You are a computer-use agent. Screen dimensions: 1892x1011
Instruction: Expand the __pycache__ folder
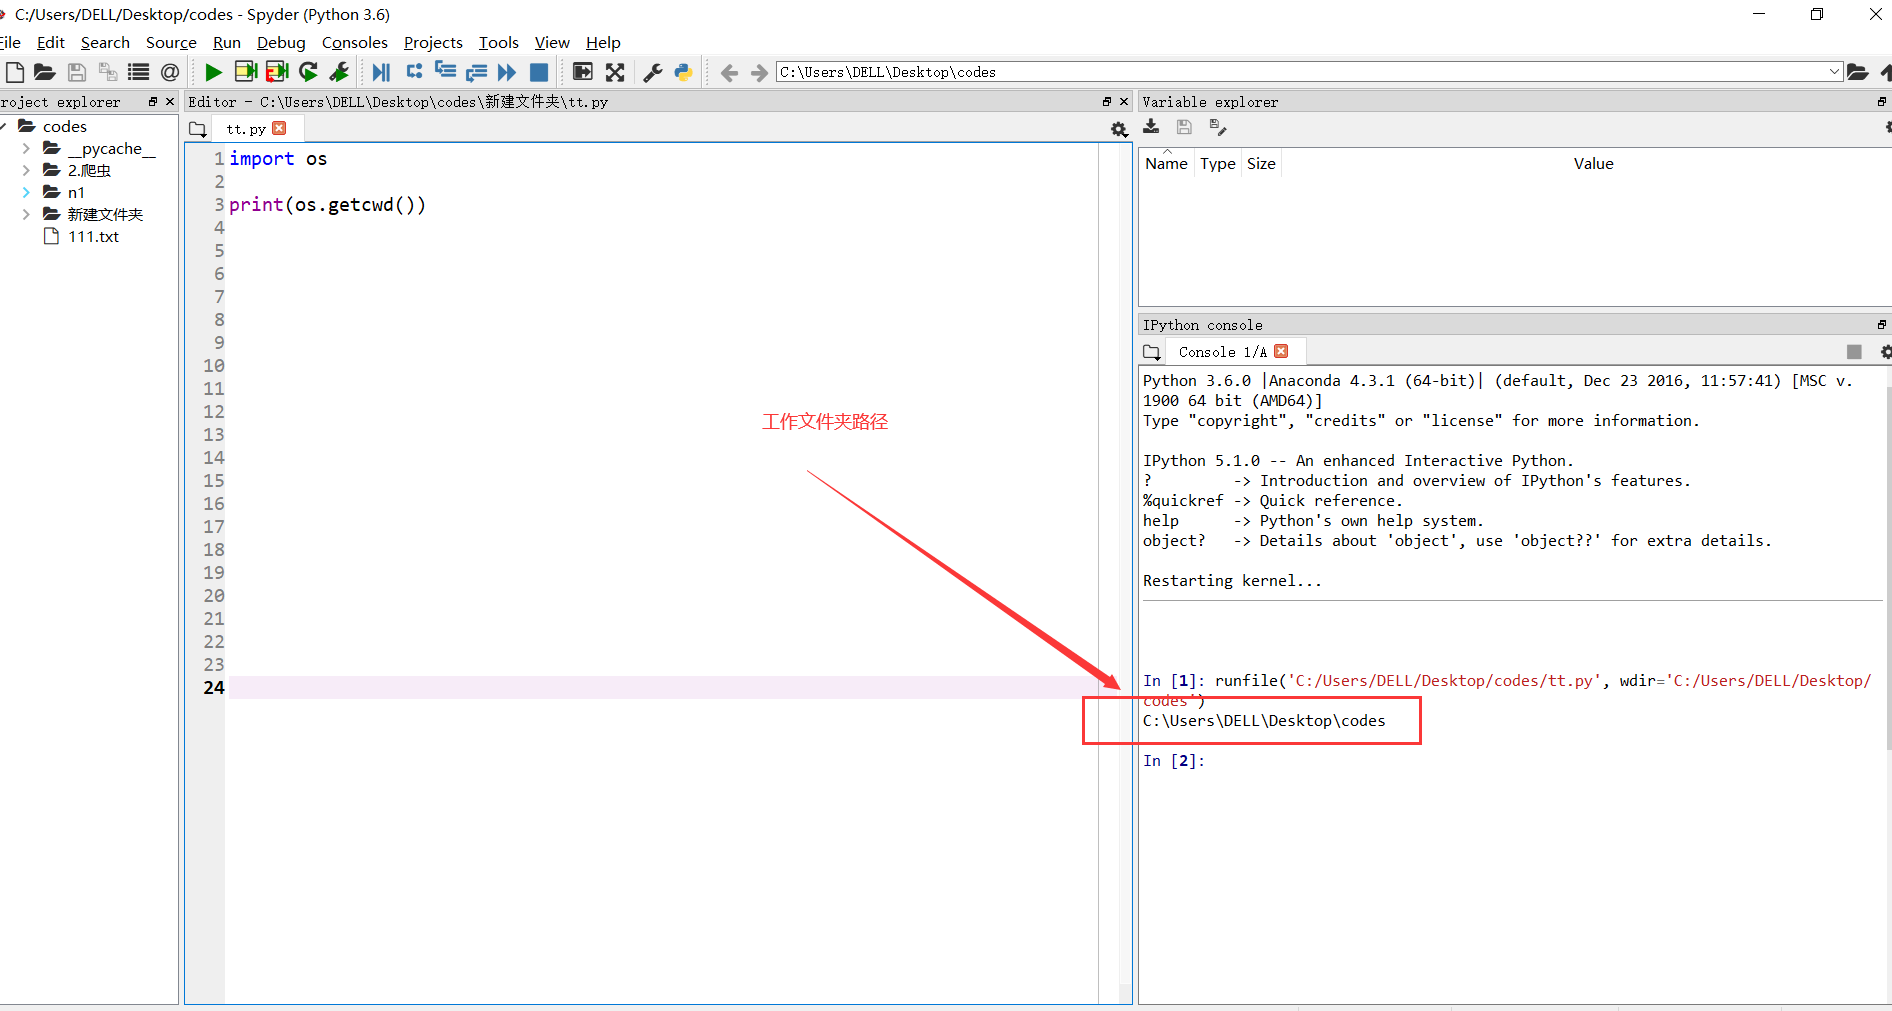point(26,148)
